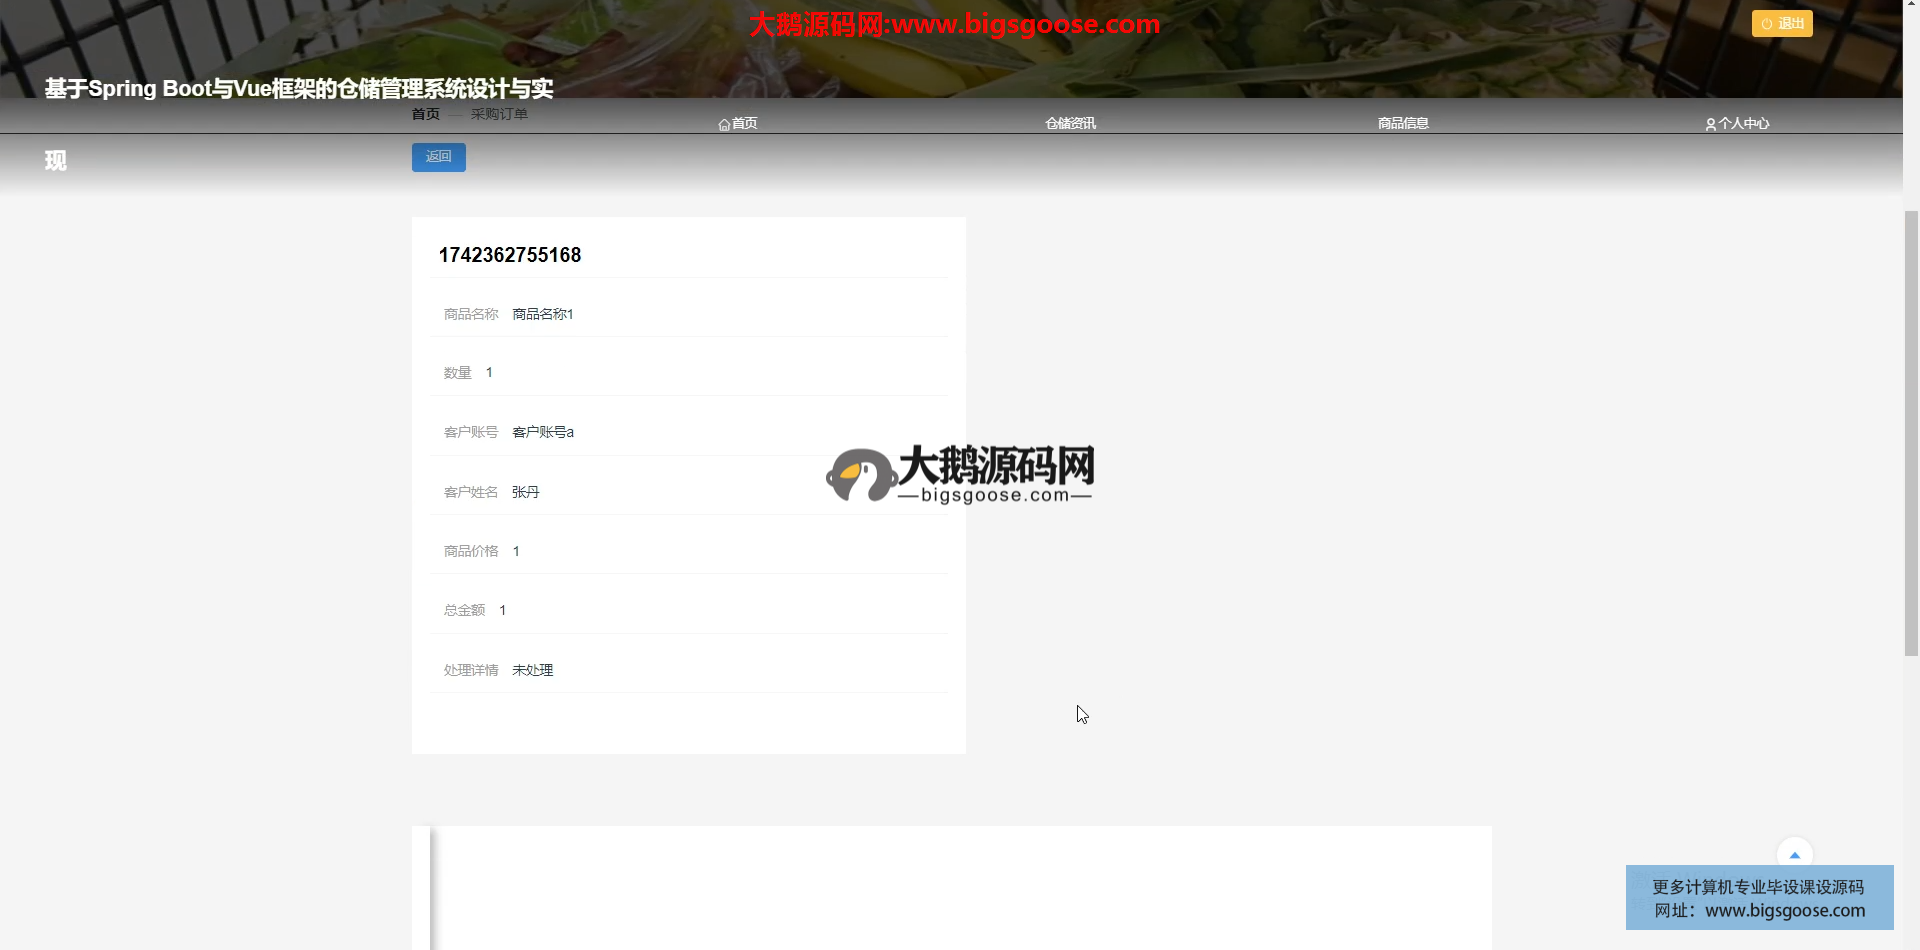Viewport: 1920px width, 950px height.
Task: Click the power icon inside 退出
Action: (1766, 24)
